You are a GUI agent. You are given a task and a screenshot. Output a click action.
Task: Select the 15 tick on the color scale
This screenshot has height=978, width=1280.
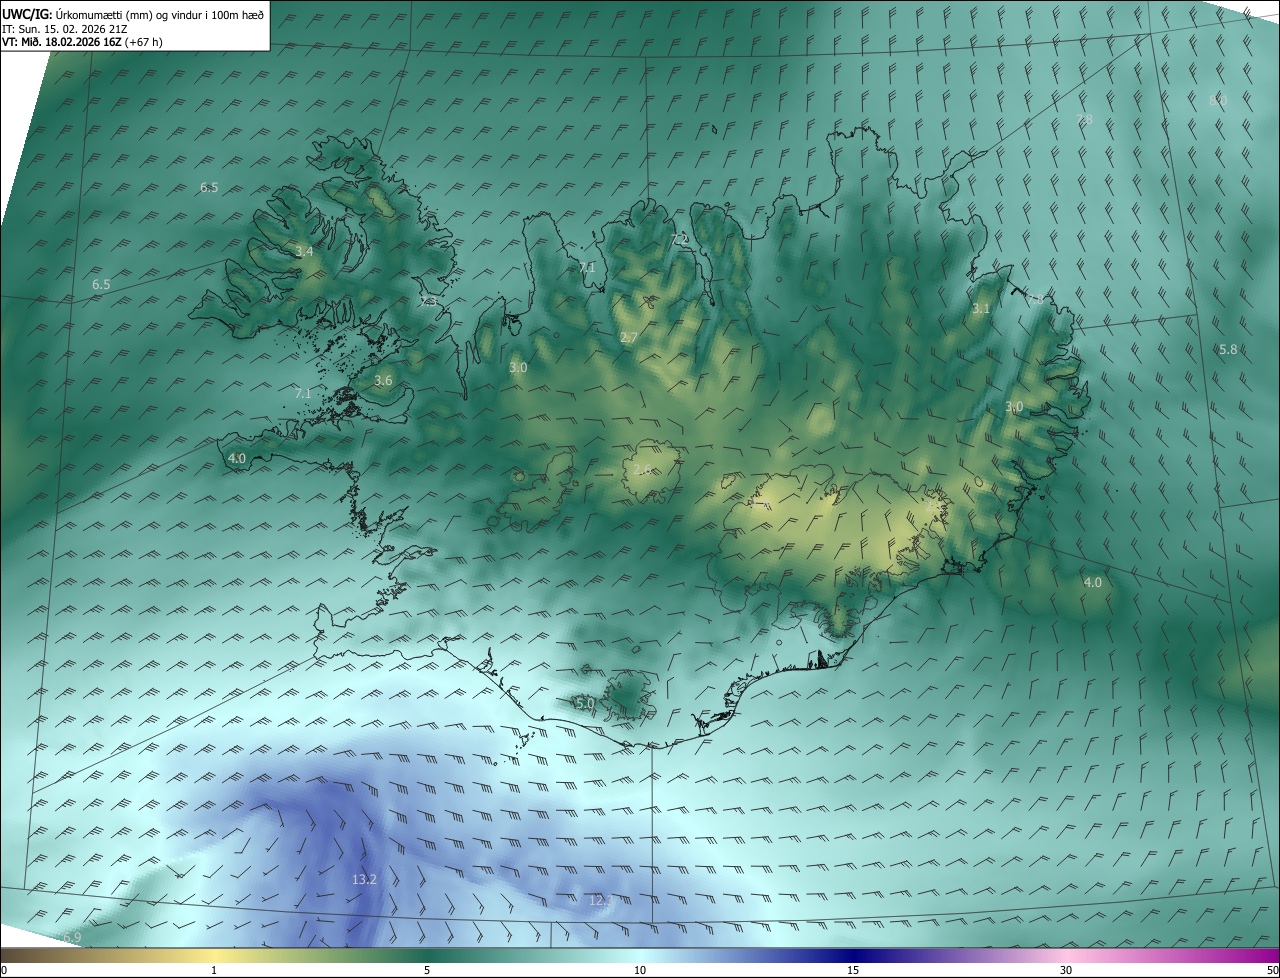(x=853, y=971)
